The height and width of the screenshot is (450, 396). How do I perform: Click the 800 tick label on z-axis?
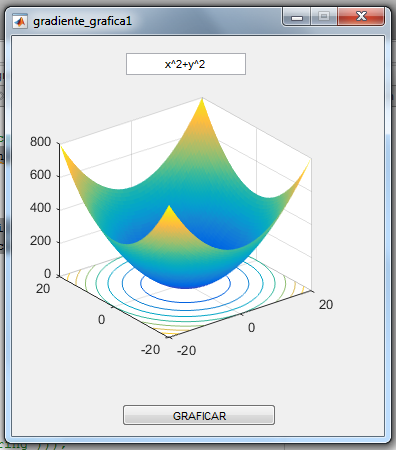click(x=40, y=142)
